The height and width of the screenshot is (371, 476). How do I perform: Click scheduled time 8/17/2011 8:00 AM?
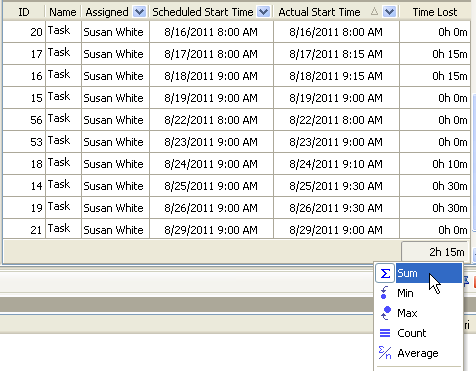click(211, 54)
